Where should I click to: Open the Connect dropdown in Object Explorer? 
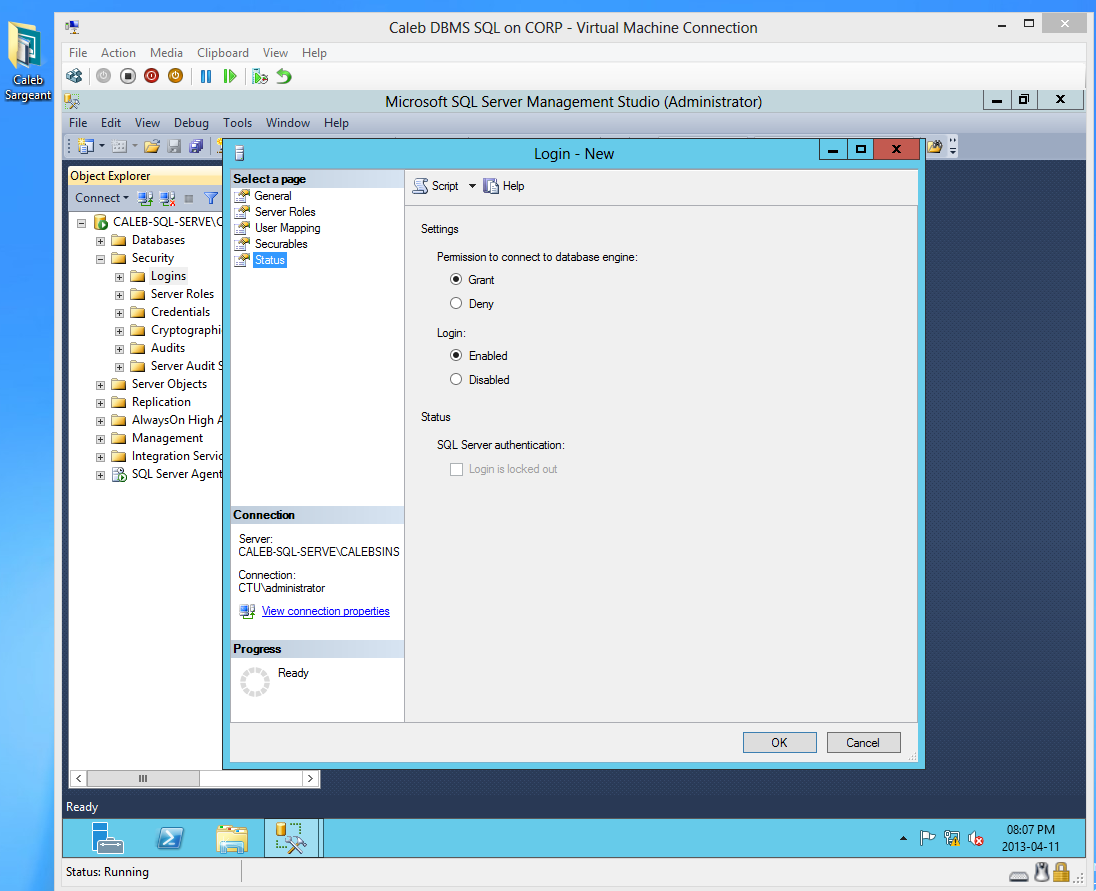(102, 198)
